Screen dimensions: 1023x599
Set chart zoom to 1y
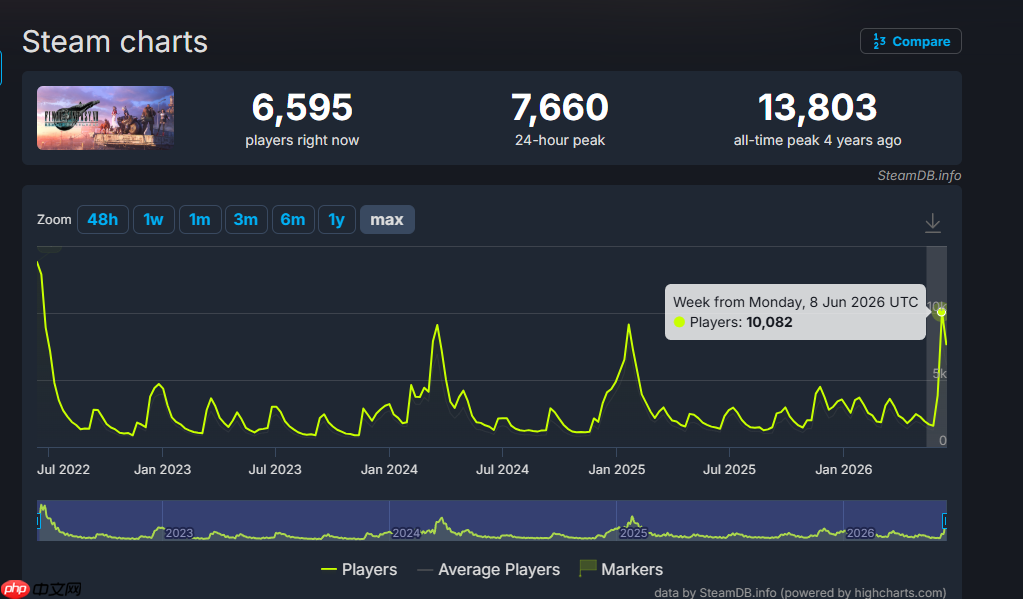[337, 219]
